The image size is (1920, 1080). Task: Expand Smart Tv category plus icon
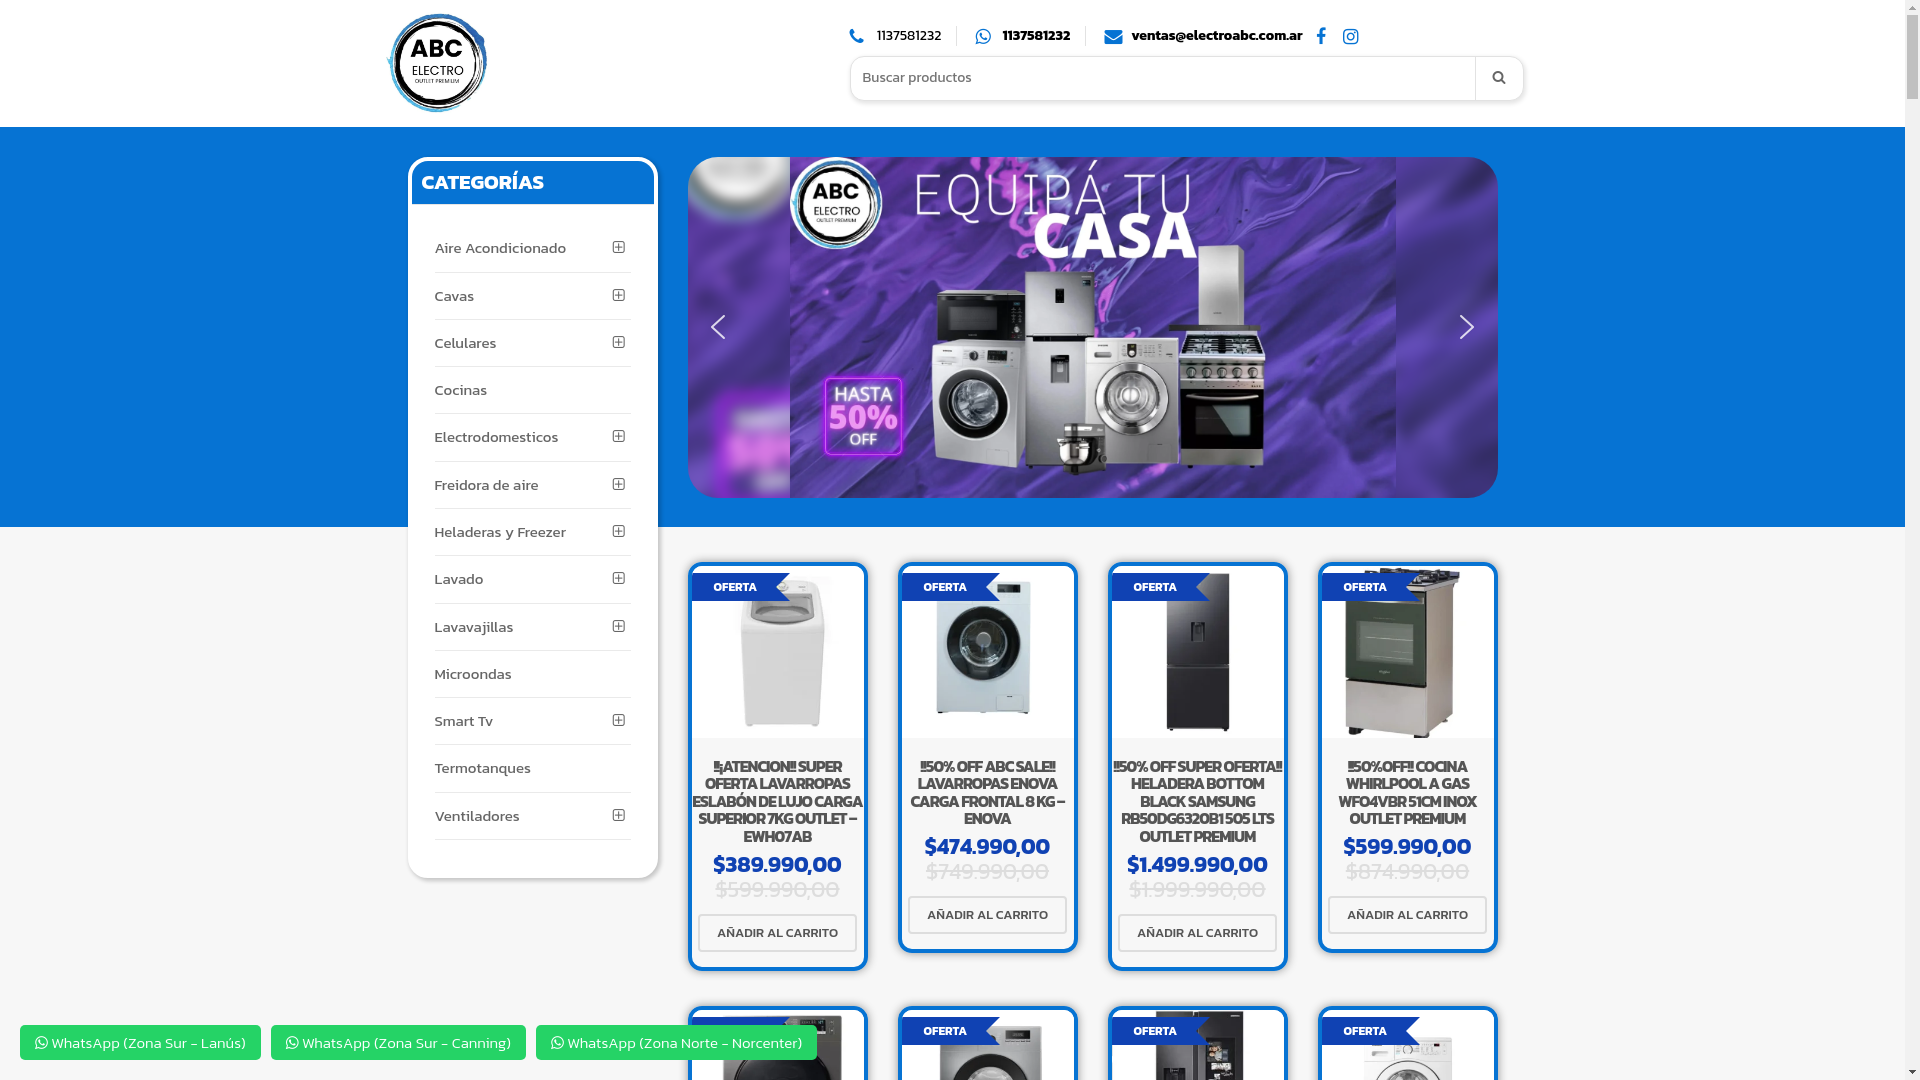pyautogui.click(x=619, y=720)
